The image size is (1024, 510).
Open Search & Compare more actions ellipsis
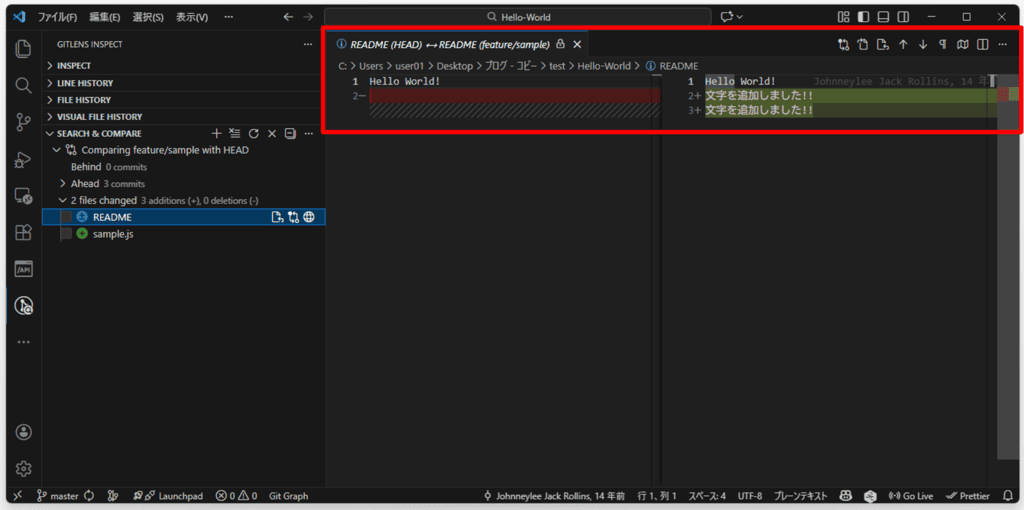tap(308, 133)
